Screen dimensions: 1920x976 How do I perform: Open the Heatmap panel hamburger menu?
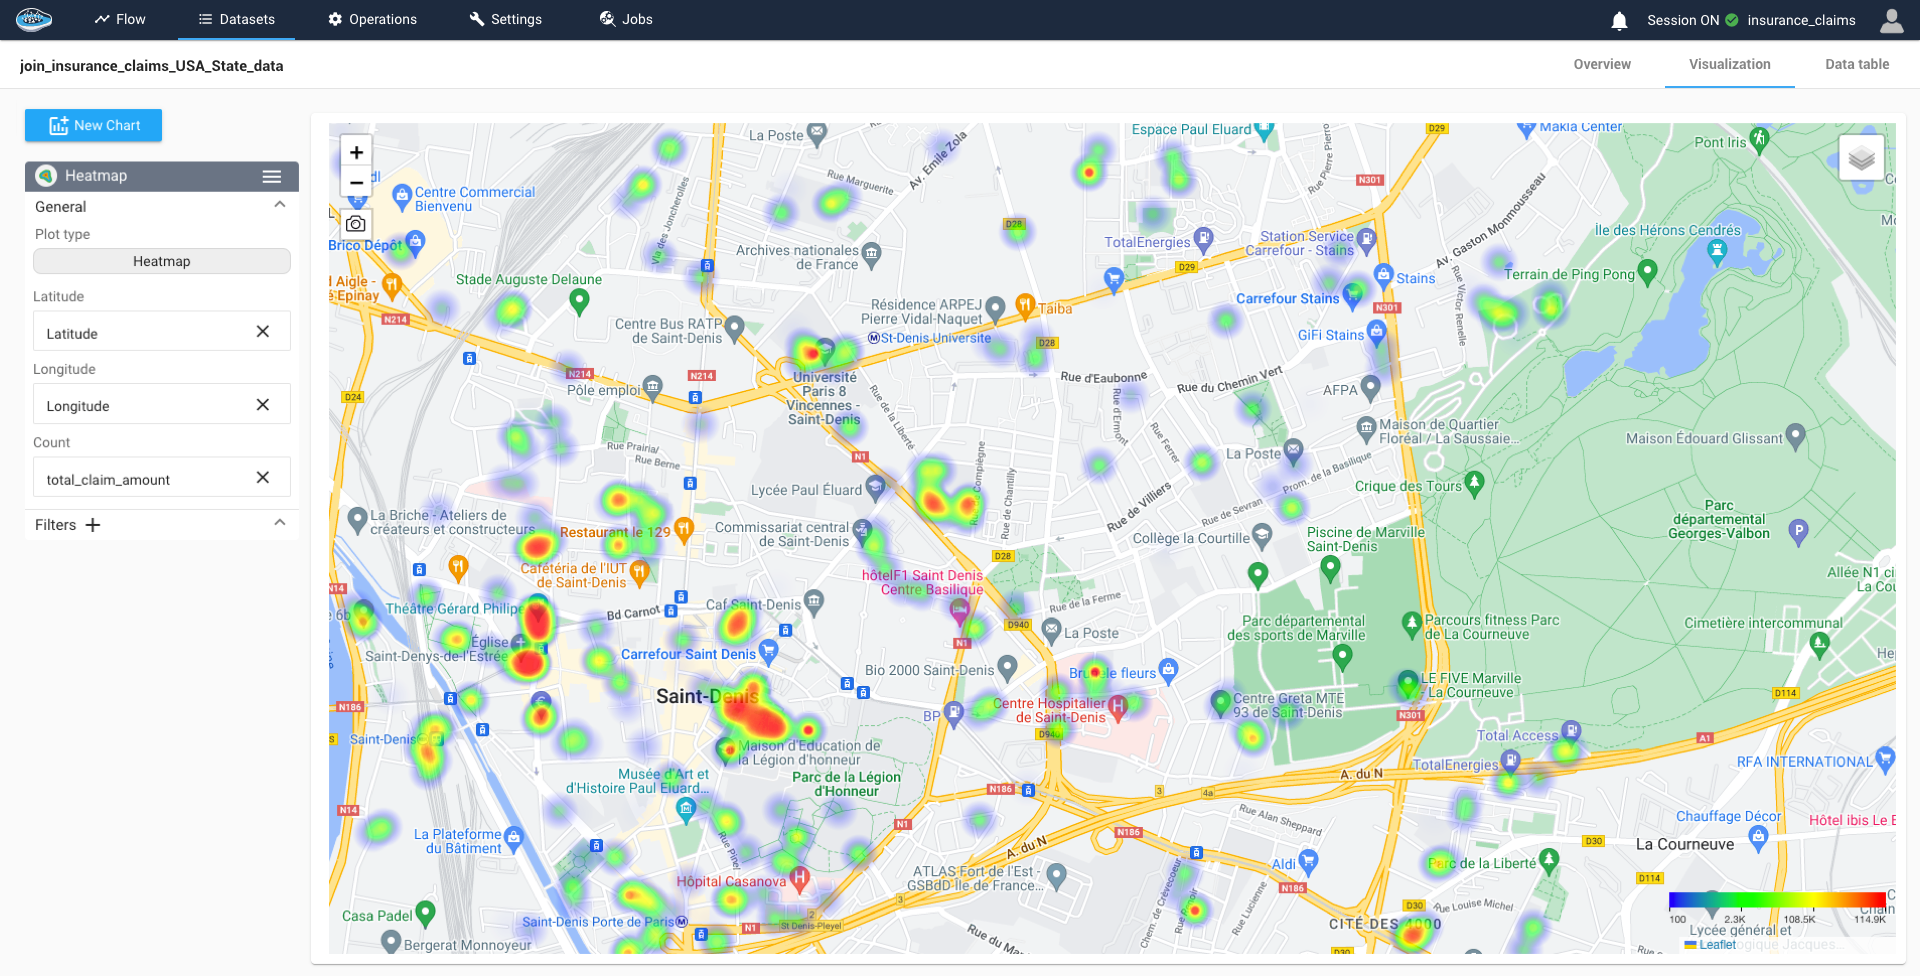[272, 176]
